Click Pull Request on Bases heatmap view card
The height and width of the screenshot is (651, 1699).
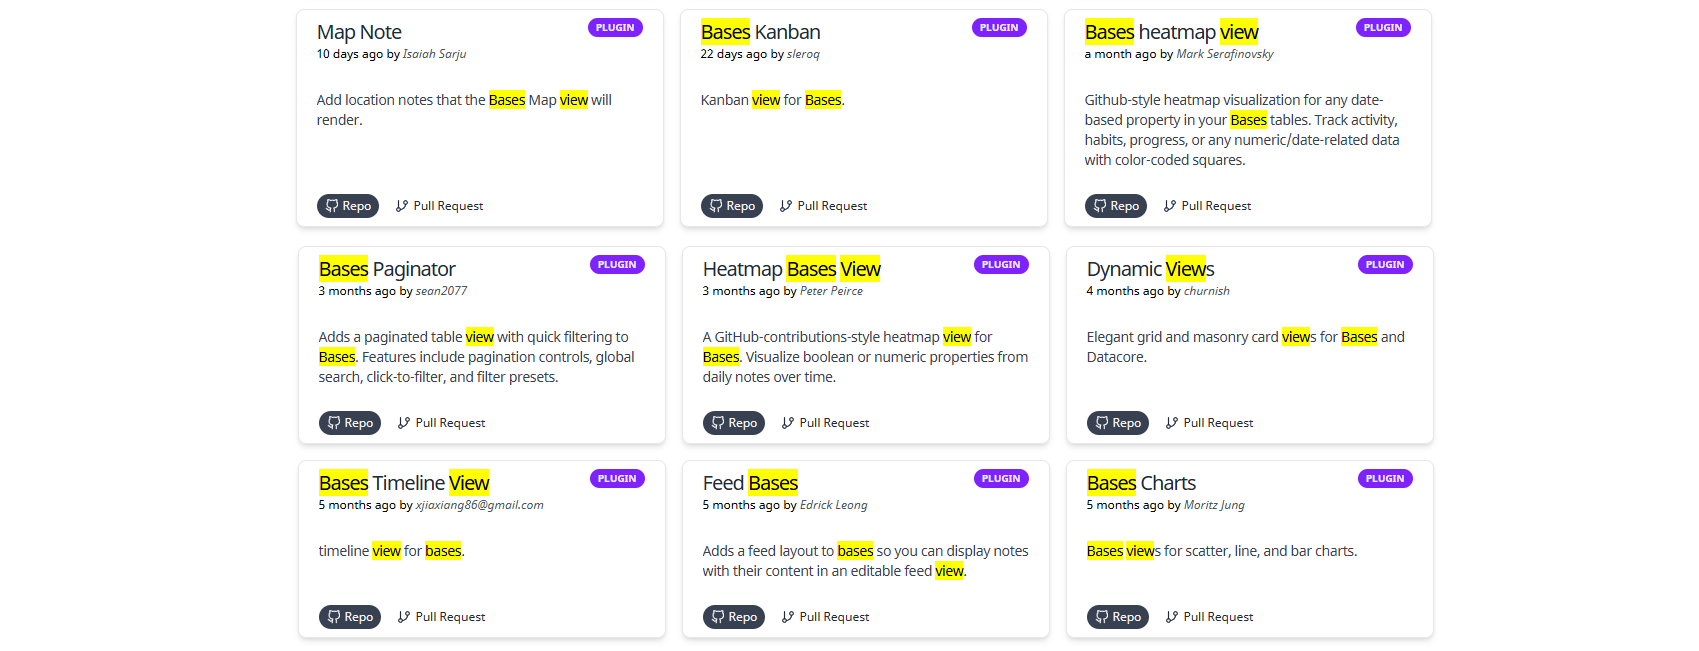click(1207, 206)
